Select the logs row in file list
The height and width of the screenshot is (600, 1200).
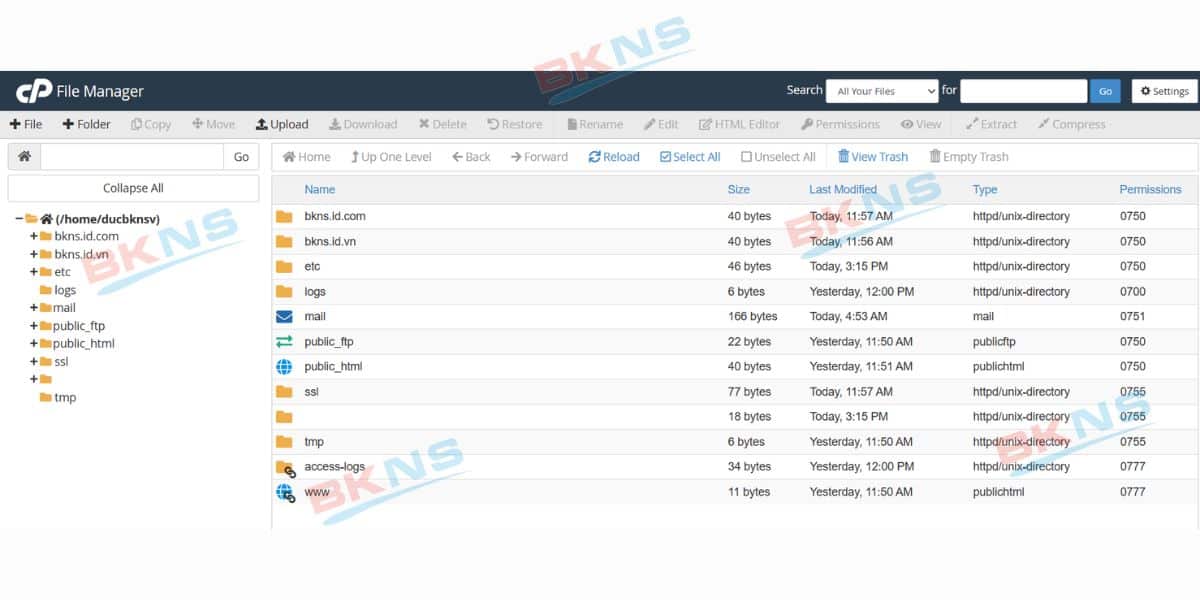coord(735,291)
